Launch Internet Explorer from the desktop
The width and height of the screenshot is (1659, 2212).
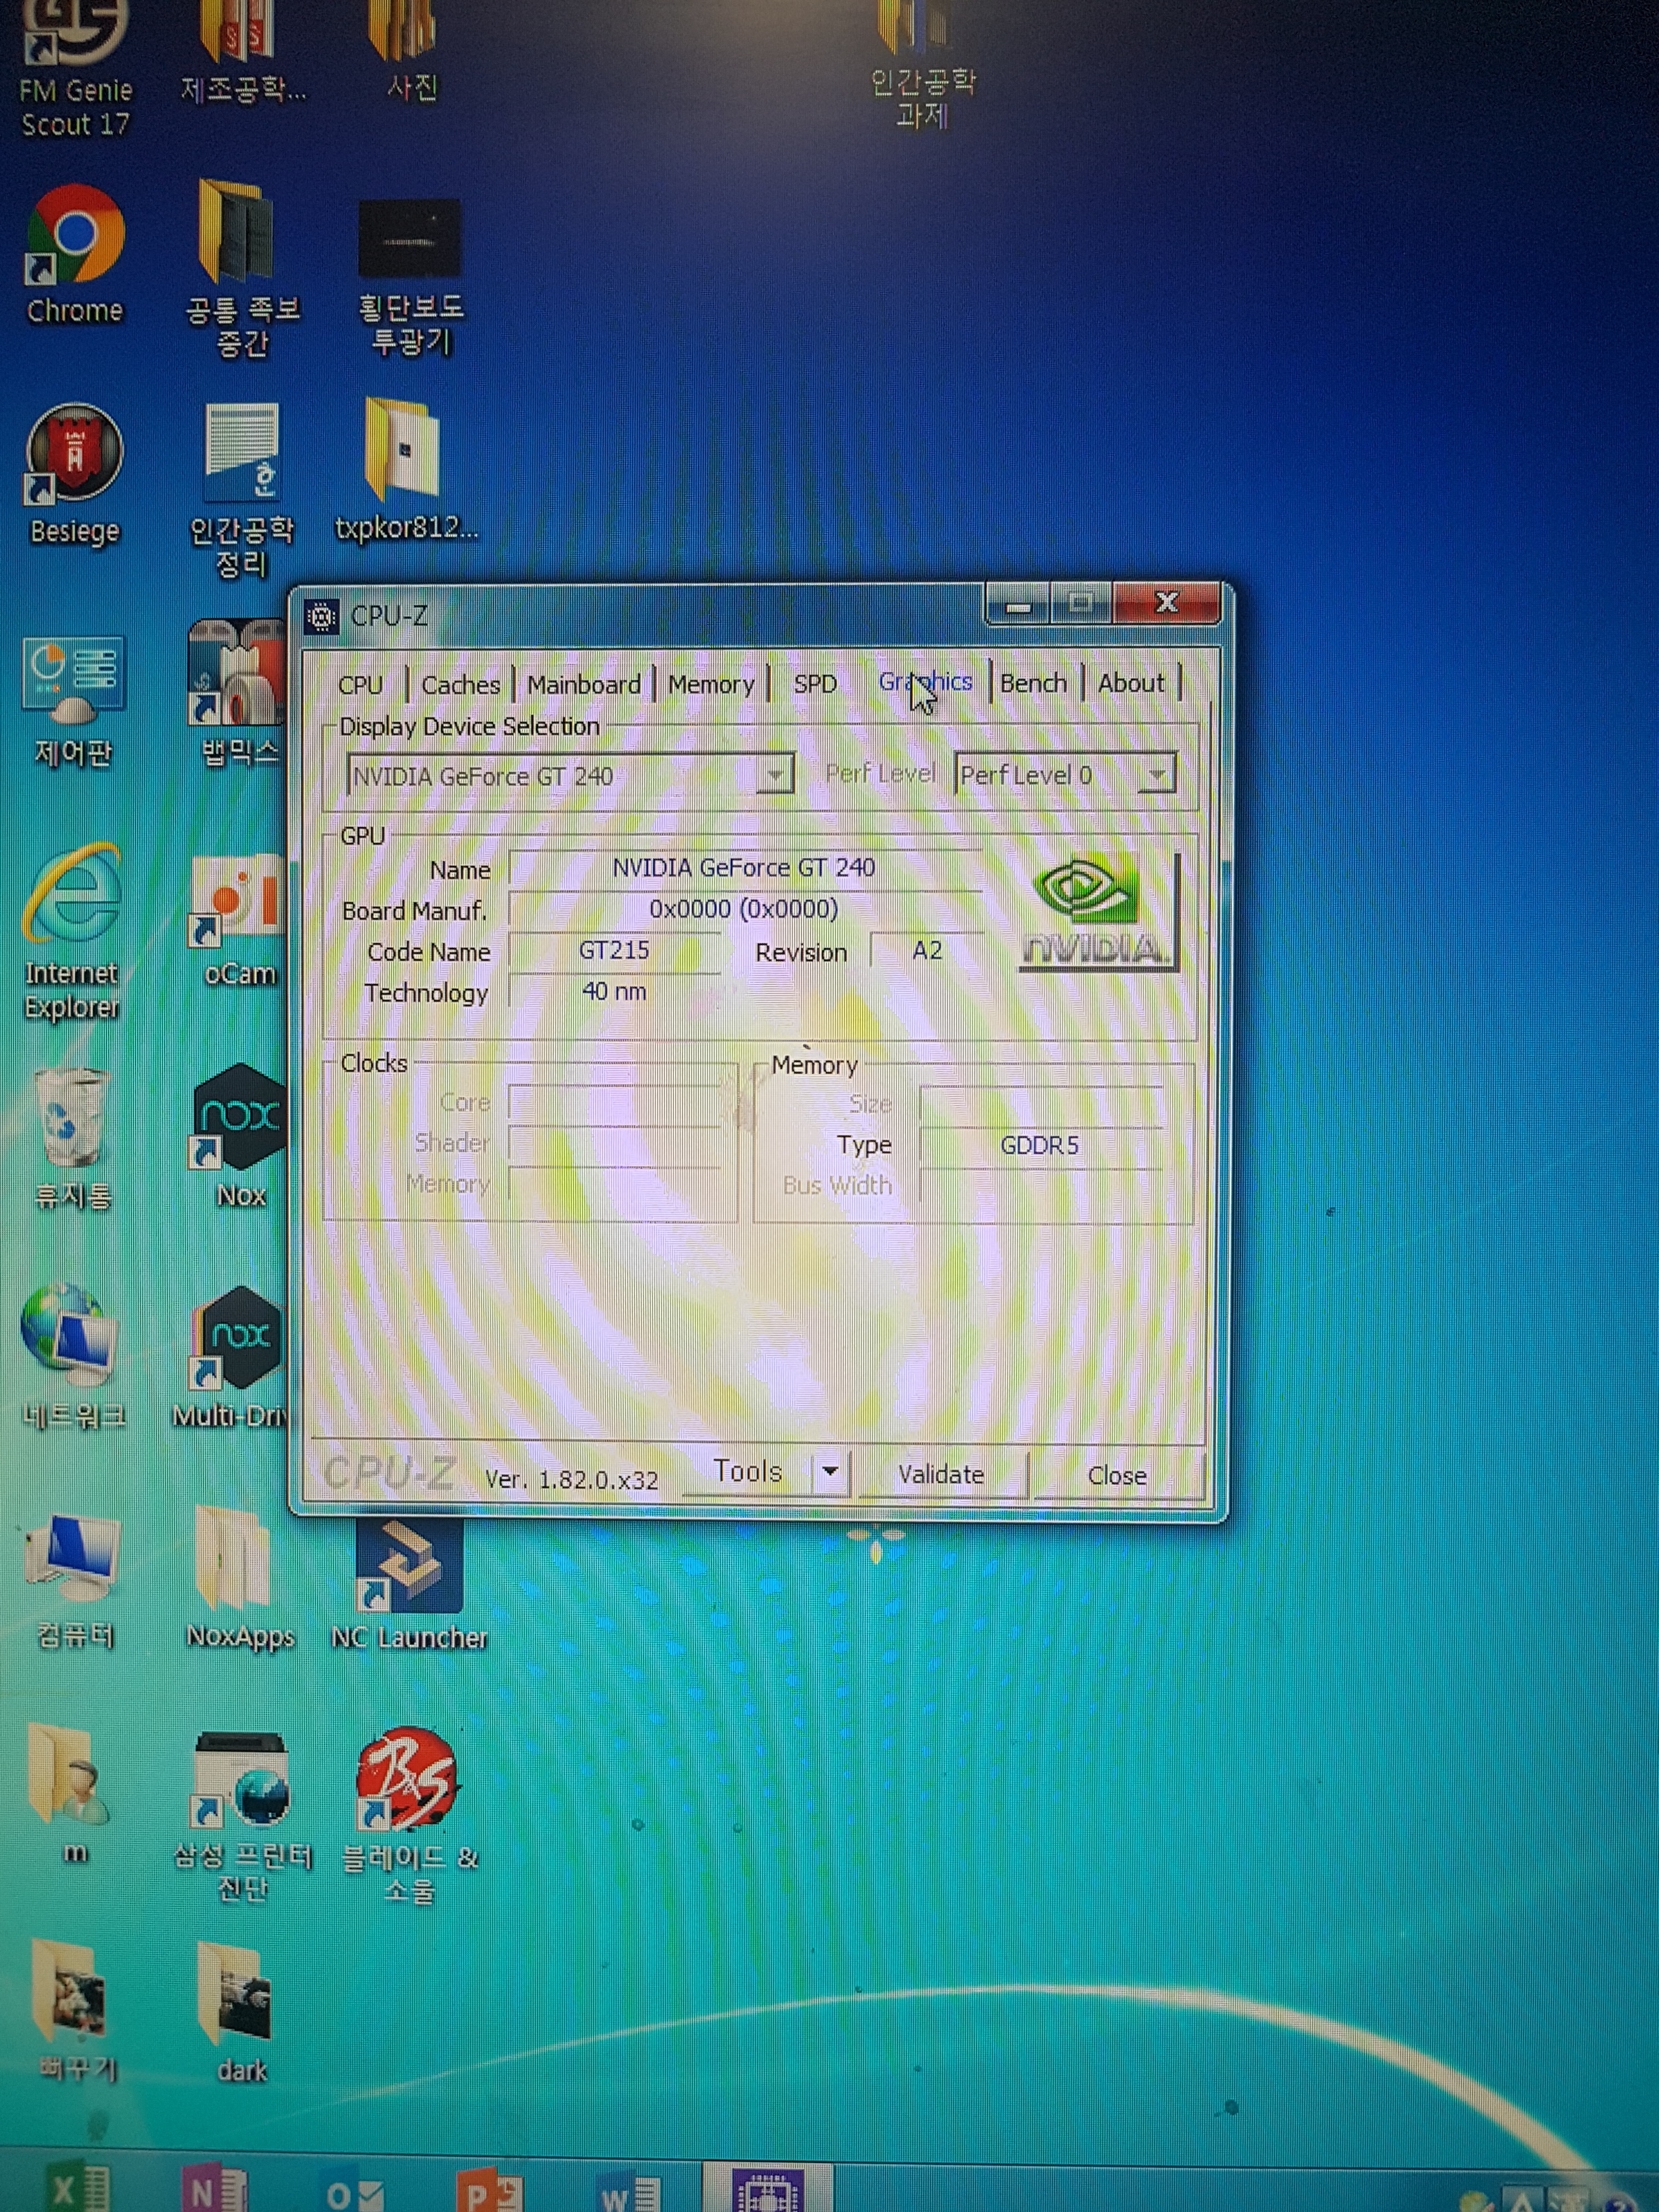pyautogui.click(x=72, y=930)
